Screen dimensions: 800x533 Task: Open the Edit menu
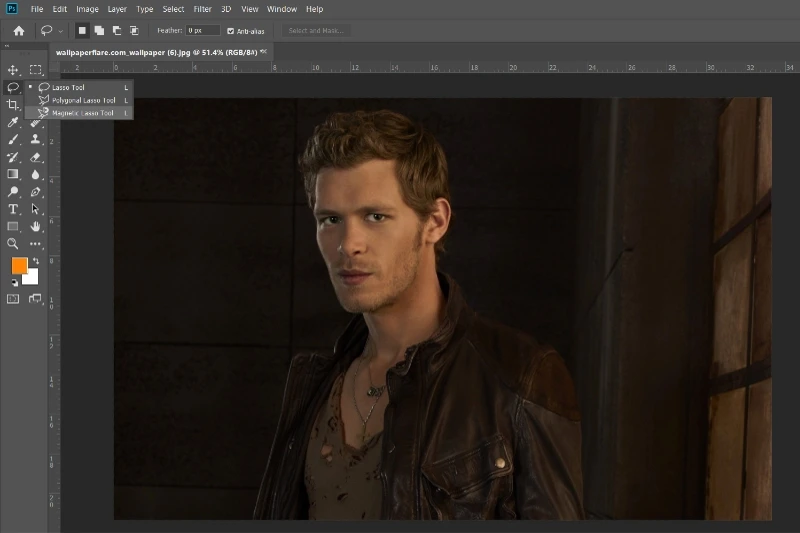pos(60,9)
